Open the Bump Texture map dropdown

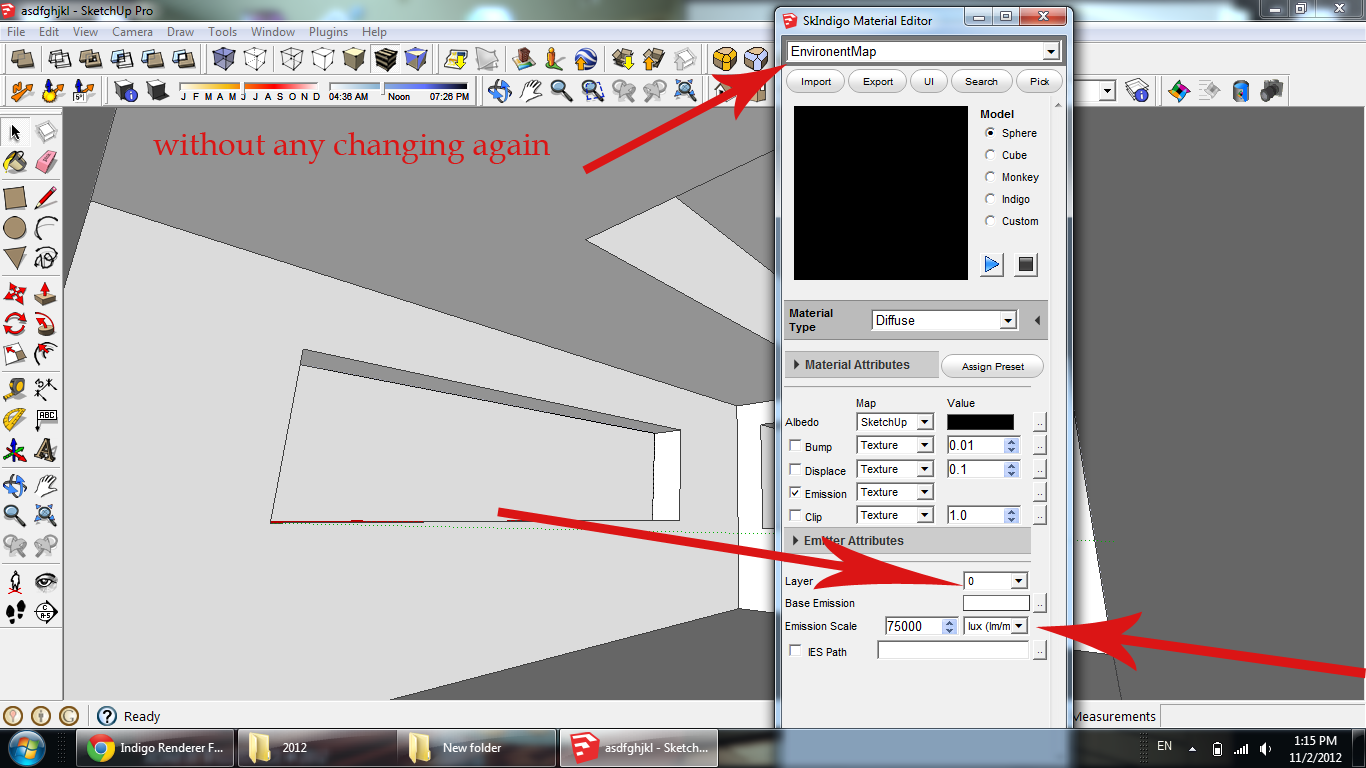(925, 445)
